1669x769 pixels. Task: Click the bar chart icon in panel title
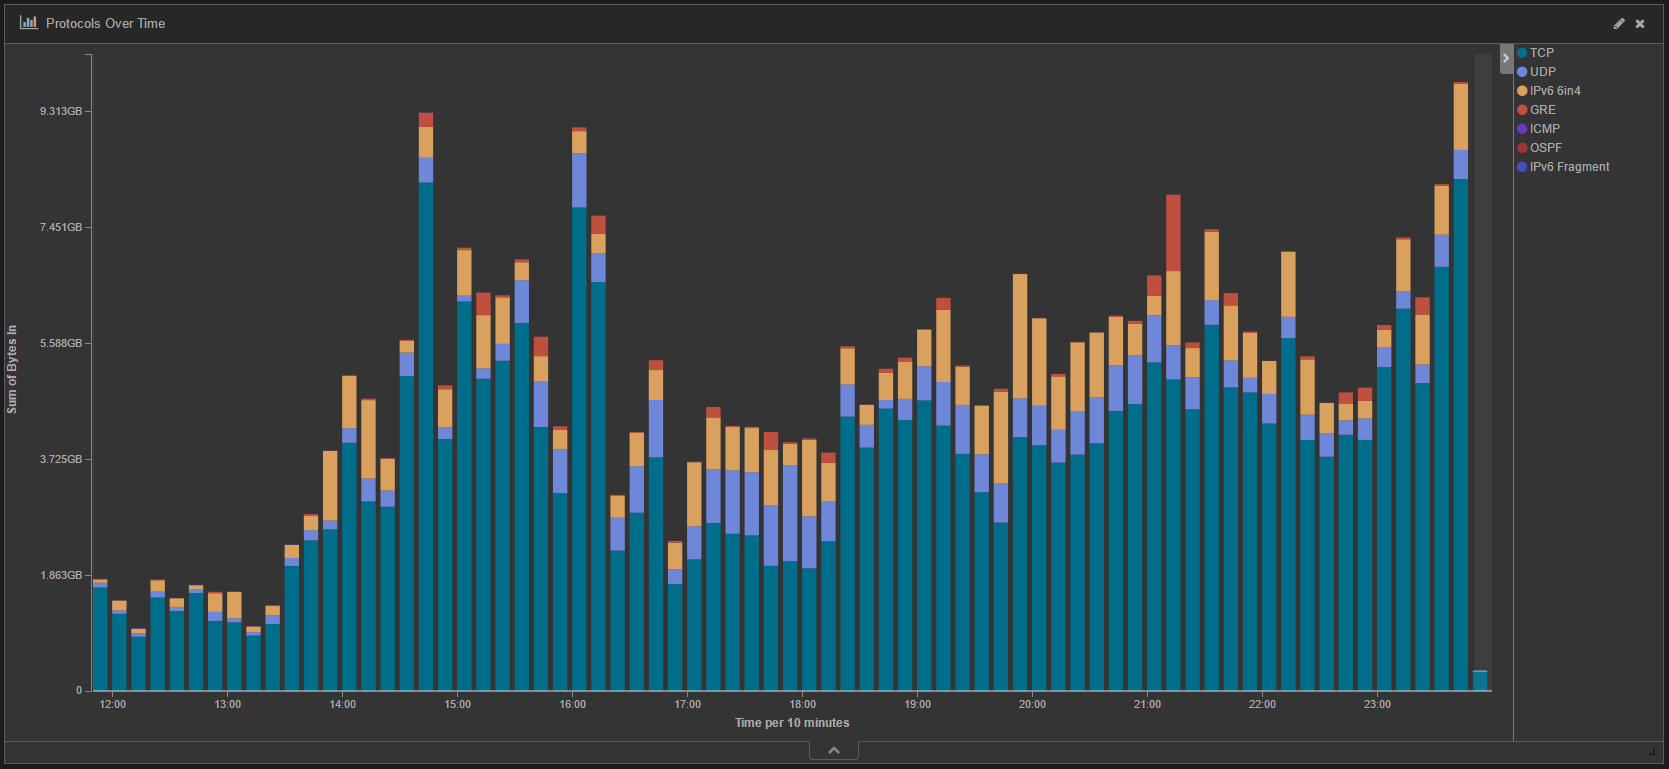click(x=29, y=22)
